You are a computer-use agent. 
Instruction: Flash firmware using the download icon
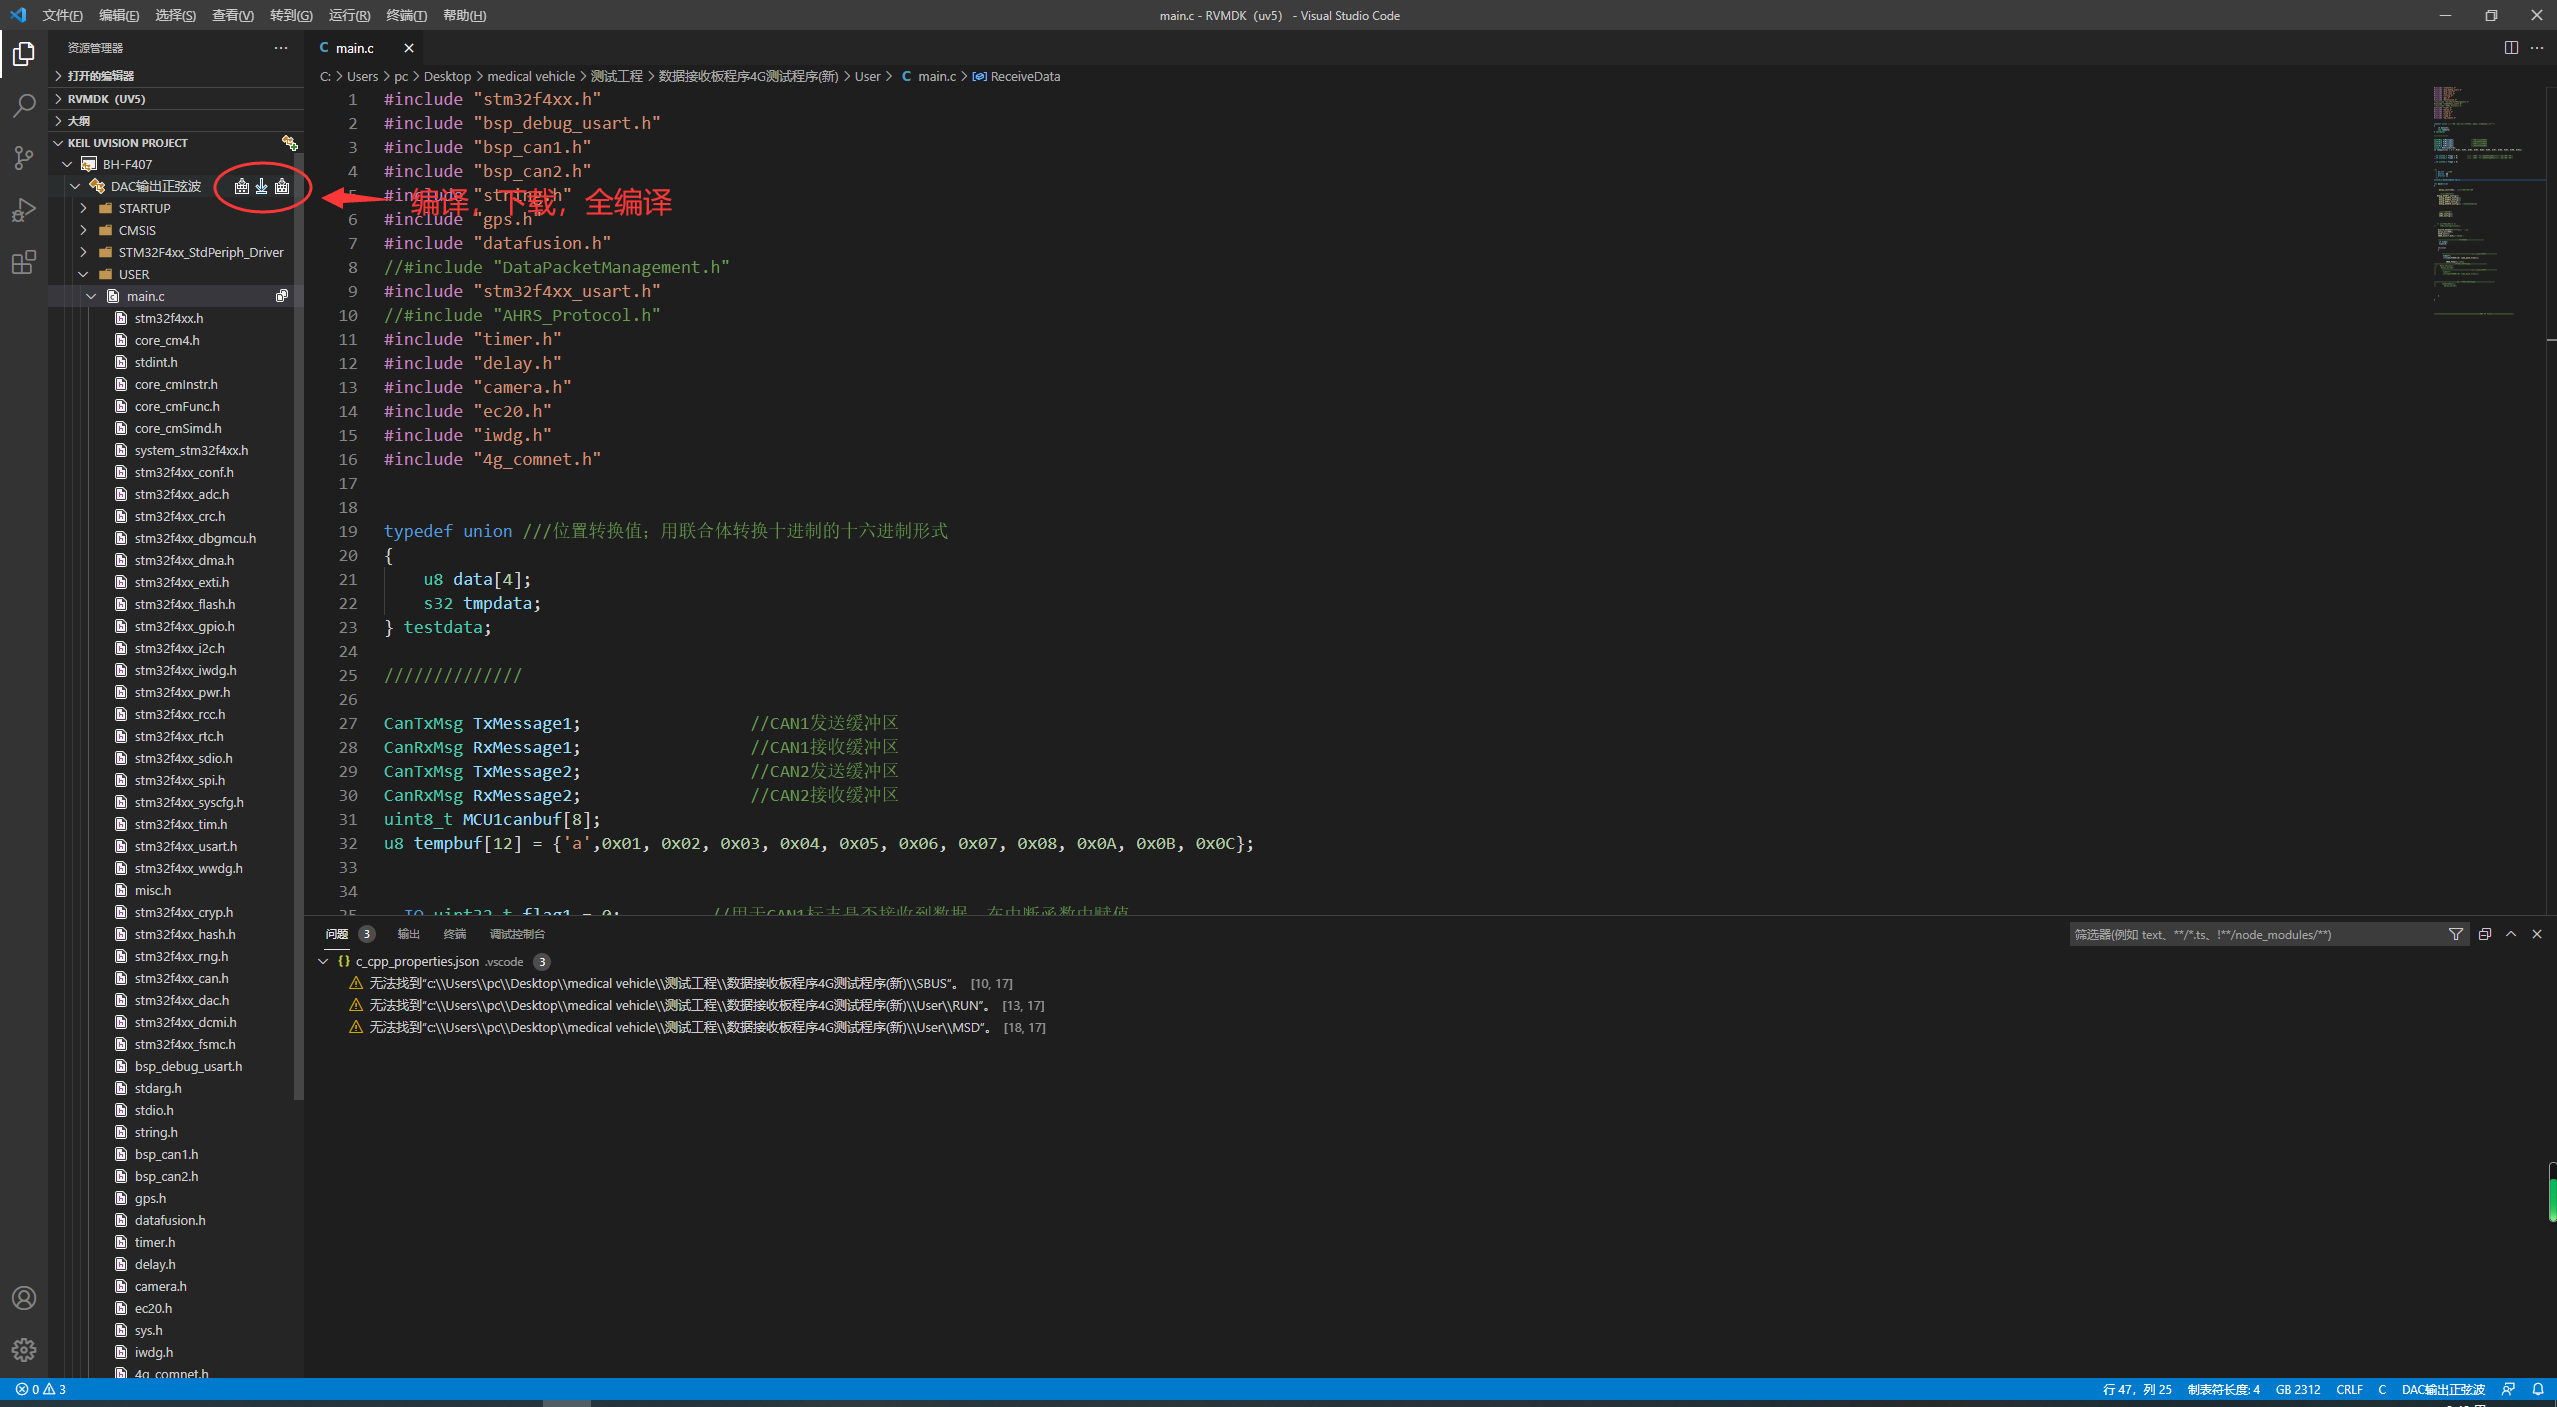click(260, 186)
